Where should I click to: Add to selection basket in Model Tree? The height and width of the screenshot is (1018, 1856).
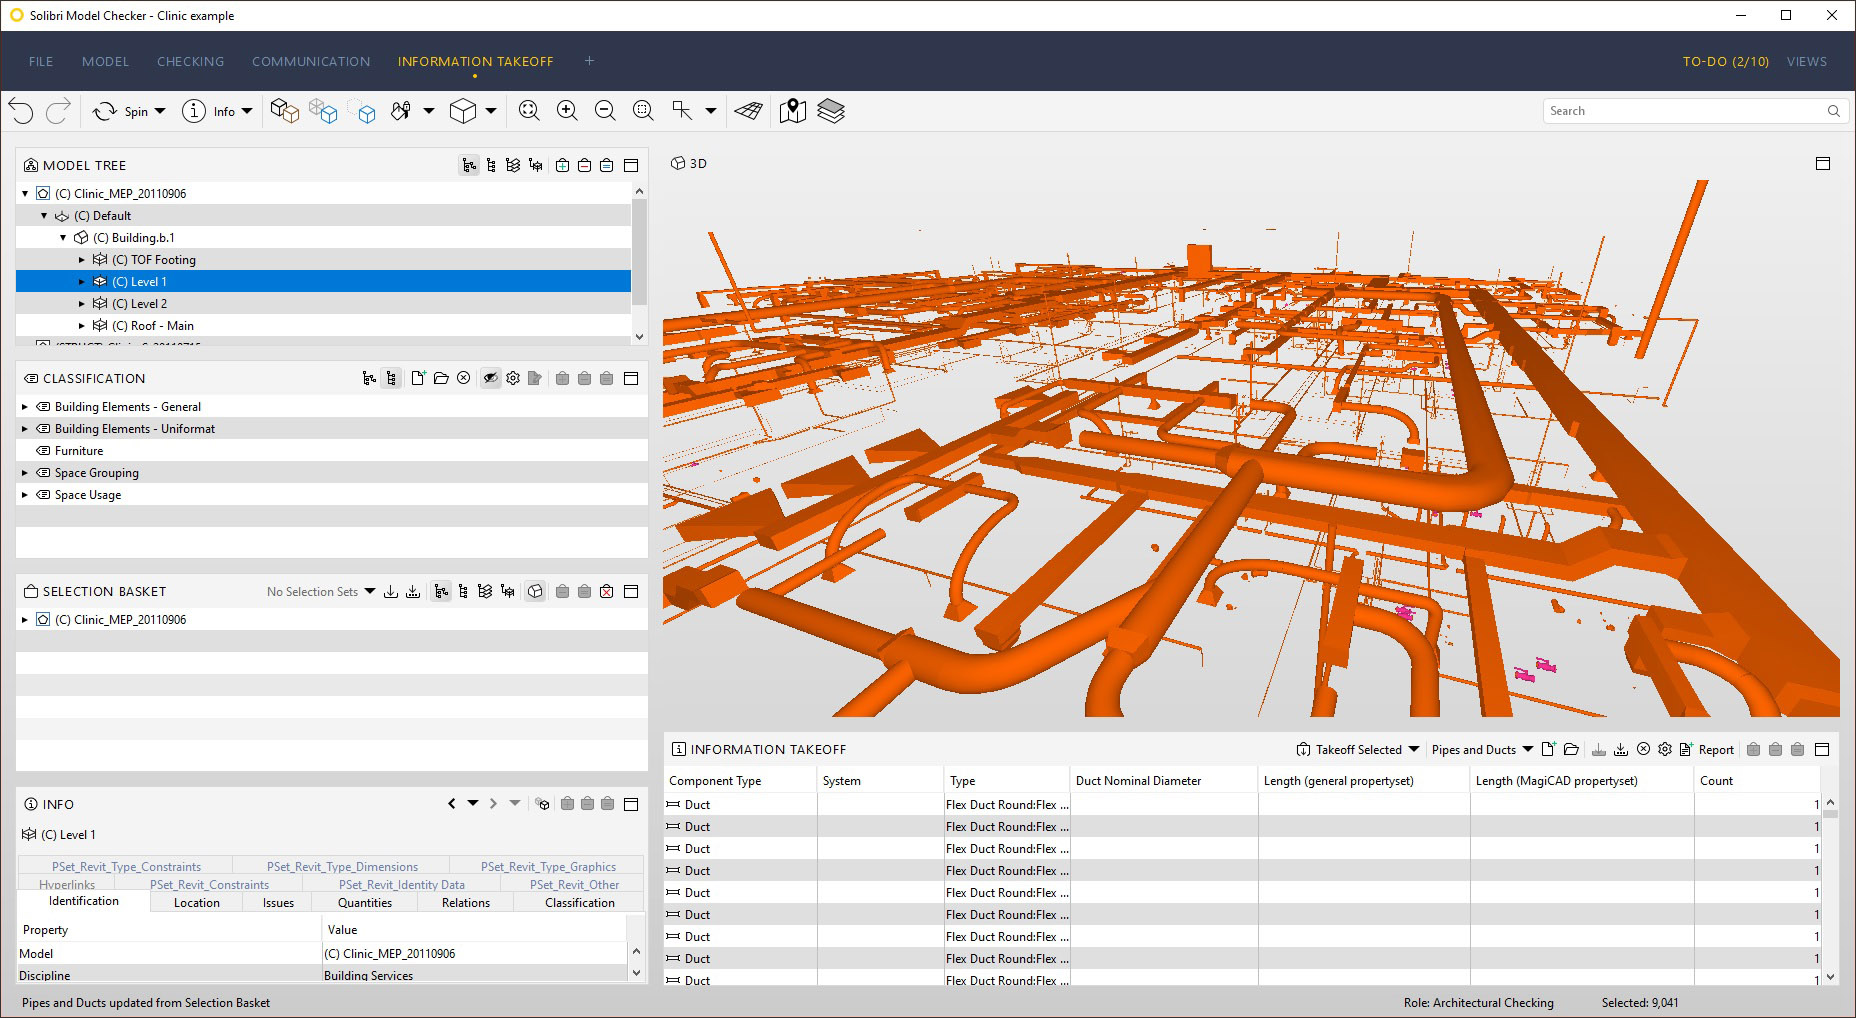click(x=562, y=166)
